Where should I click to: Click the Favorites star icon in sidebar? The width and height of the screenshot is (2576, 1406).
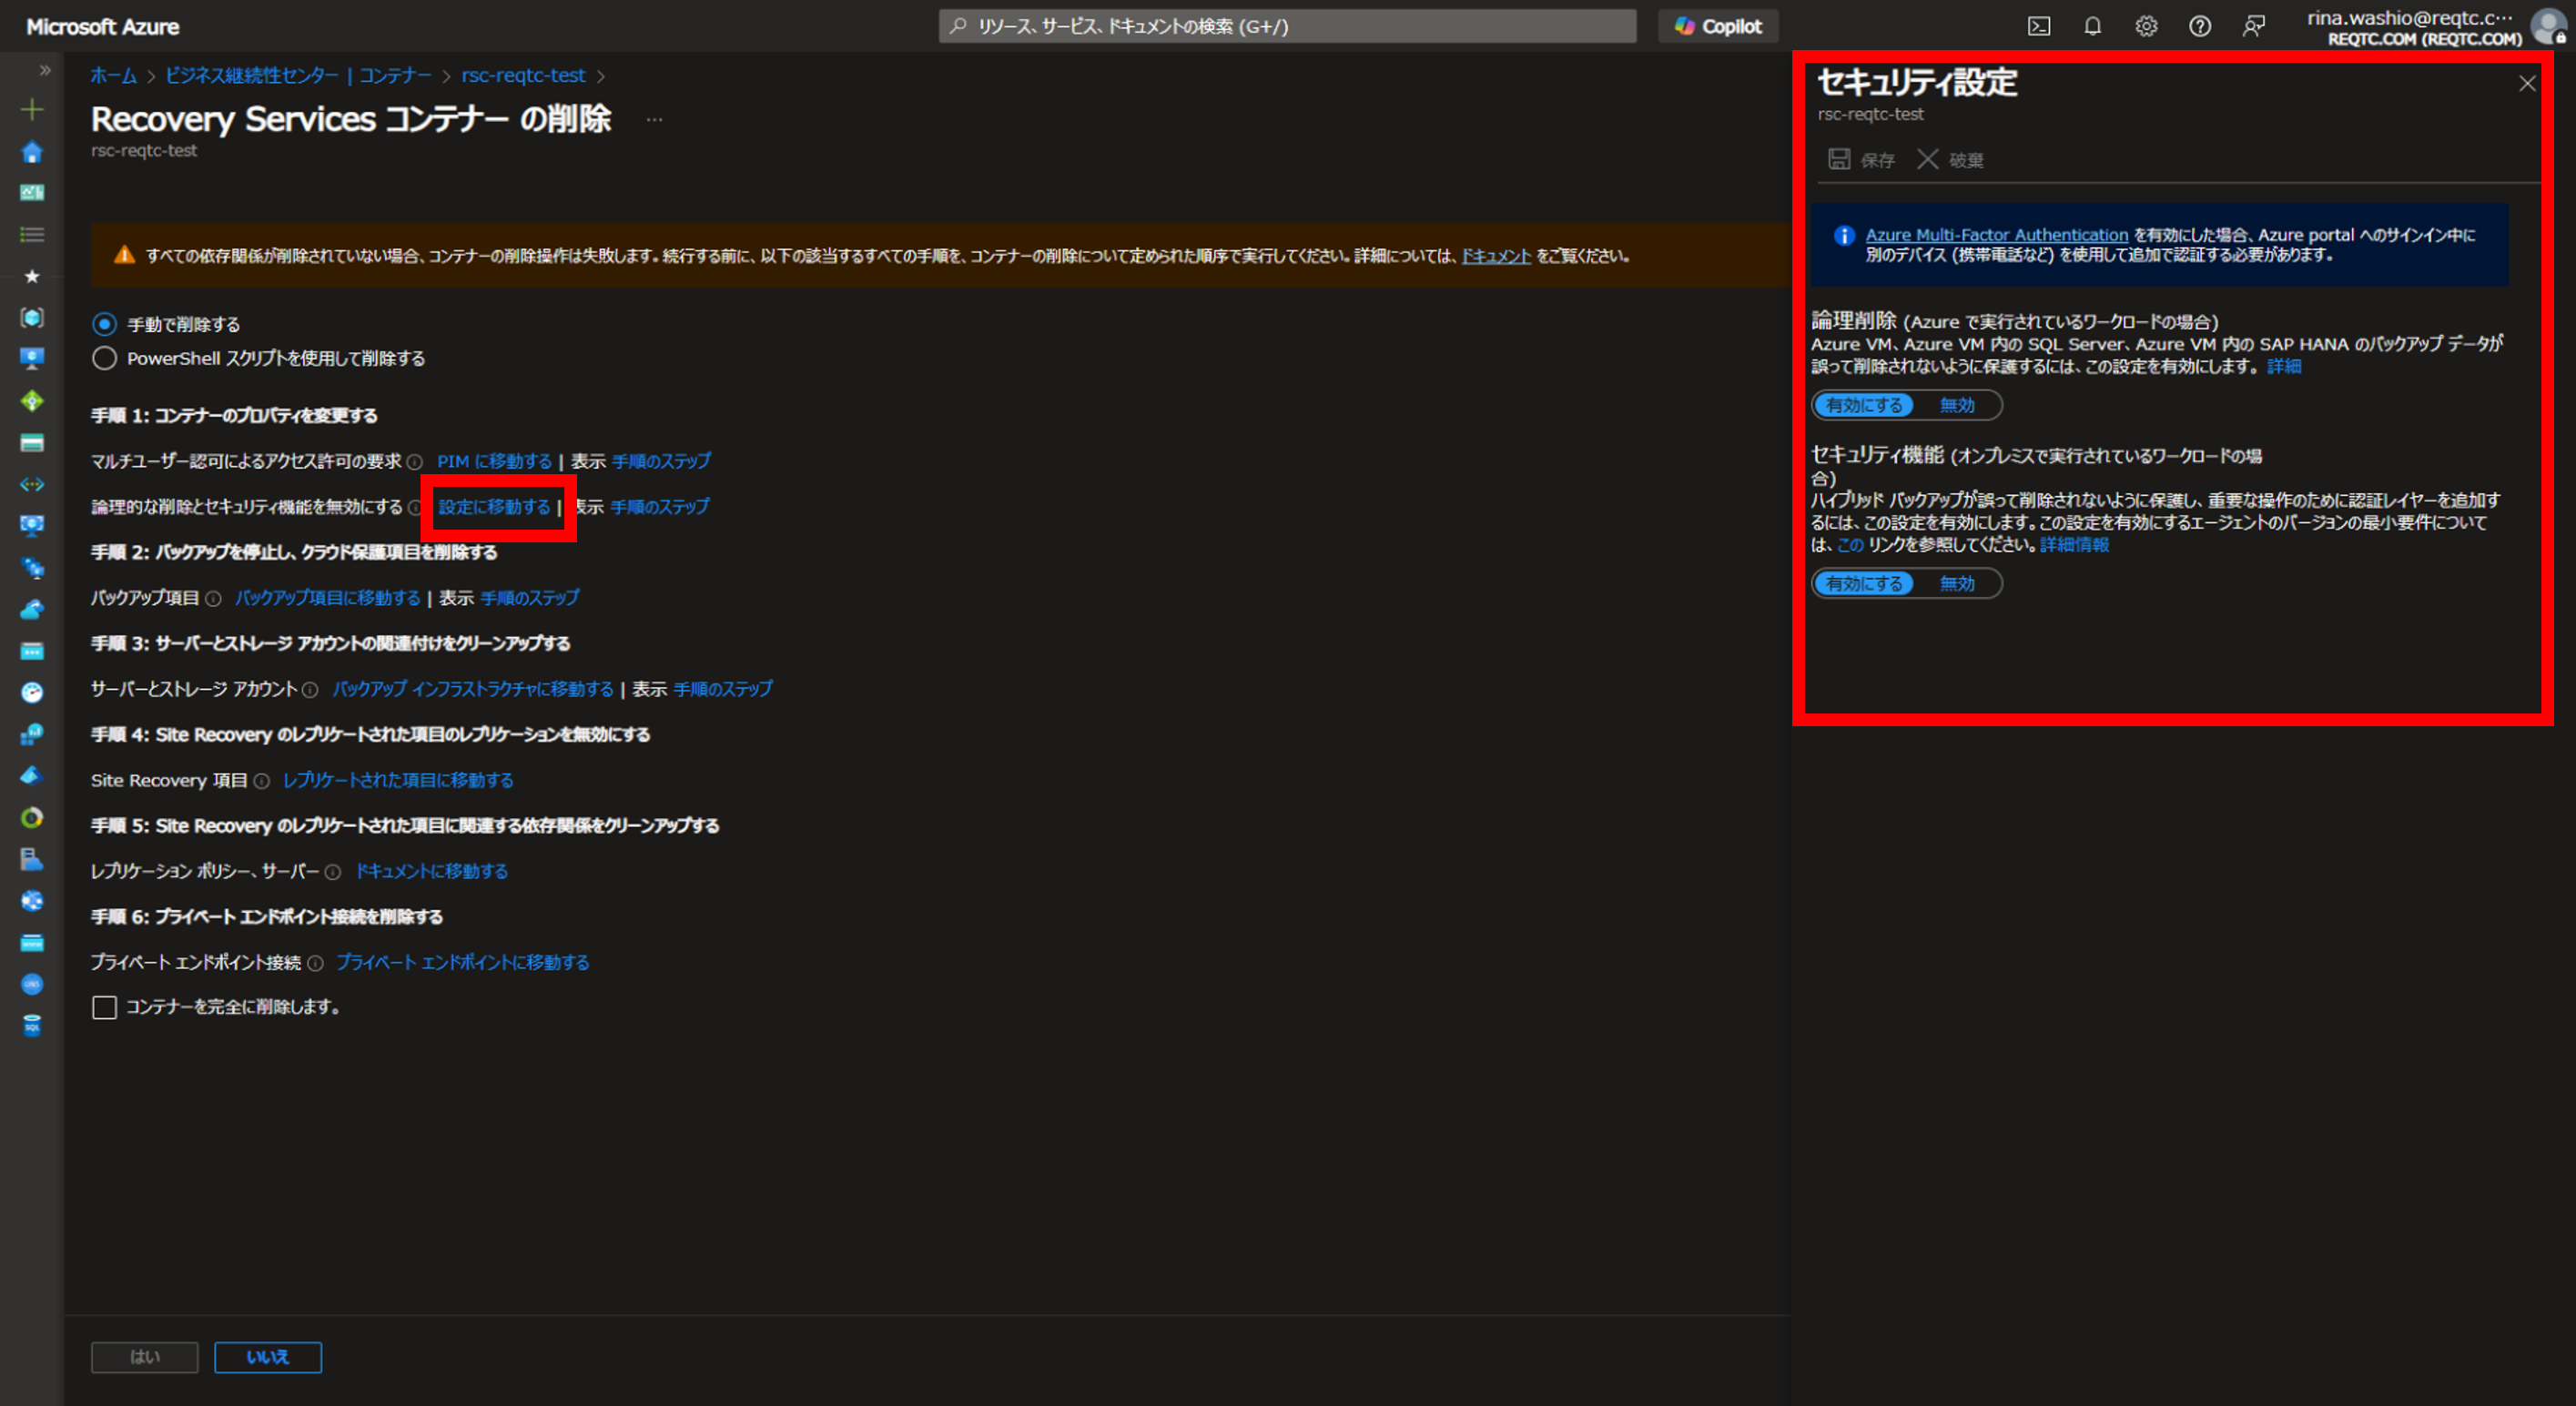(x=32, y=276)
